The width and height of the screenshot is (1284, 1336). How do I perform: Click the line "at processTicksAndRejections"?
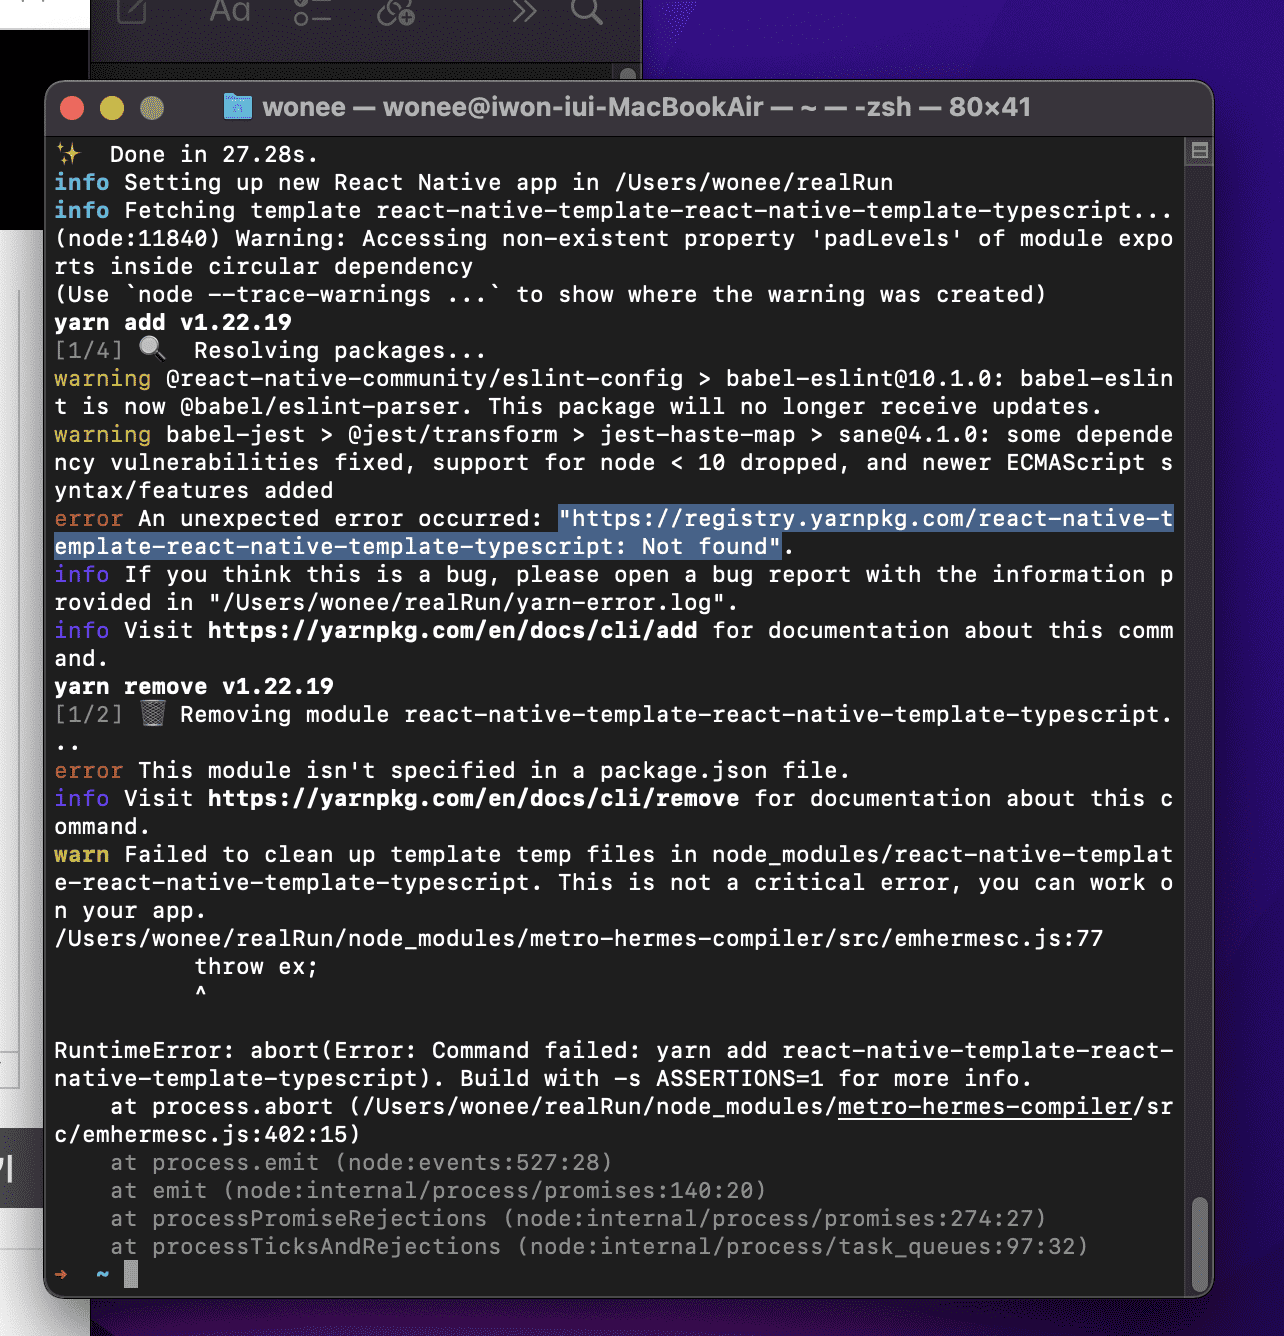click(599, 1247)
